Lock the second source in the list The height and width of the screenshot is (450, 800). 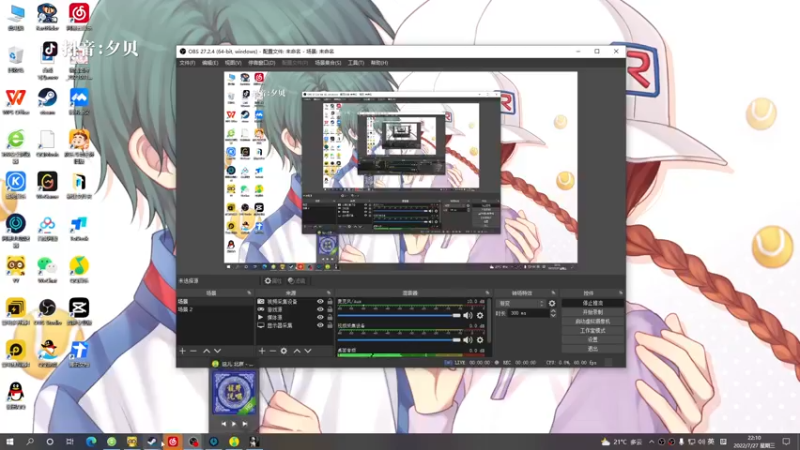click(x=330, y=309)
